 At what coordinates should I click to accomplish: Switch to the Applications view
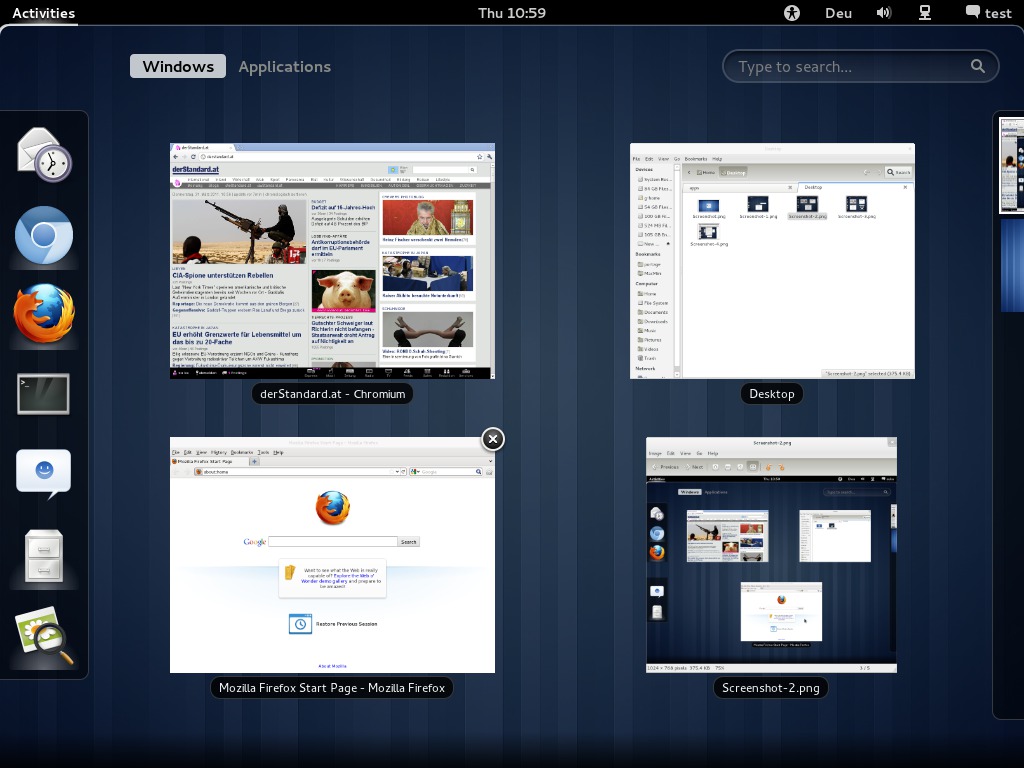click(x=284, y=67)
